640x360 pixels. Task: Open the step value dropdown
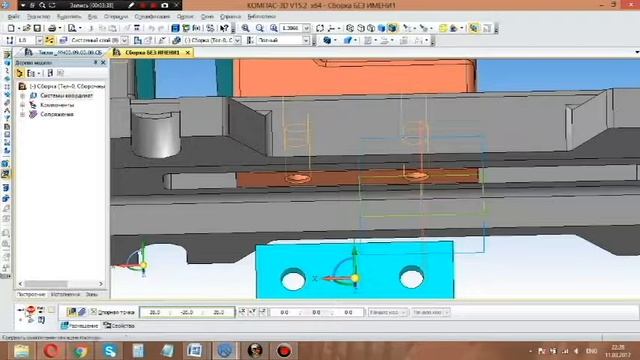pos(39,40)
